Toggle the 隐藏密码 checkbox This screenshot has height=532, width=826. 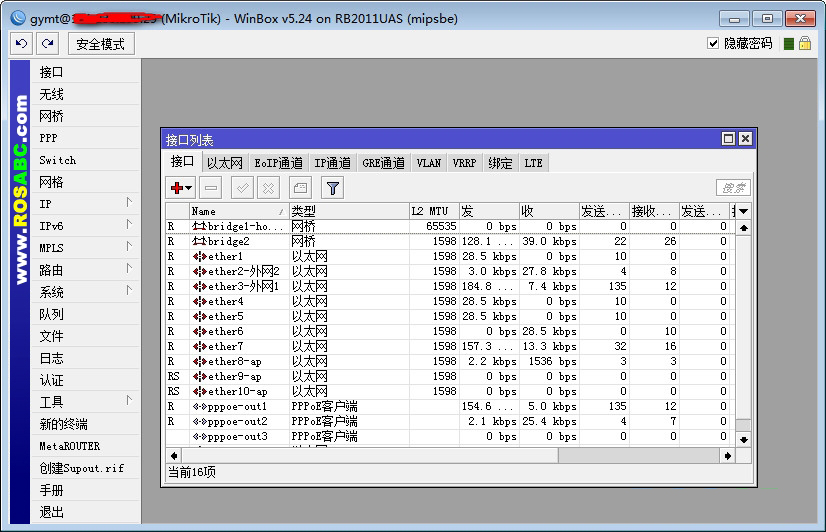point(713,43)
